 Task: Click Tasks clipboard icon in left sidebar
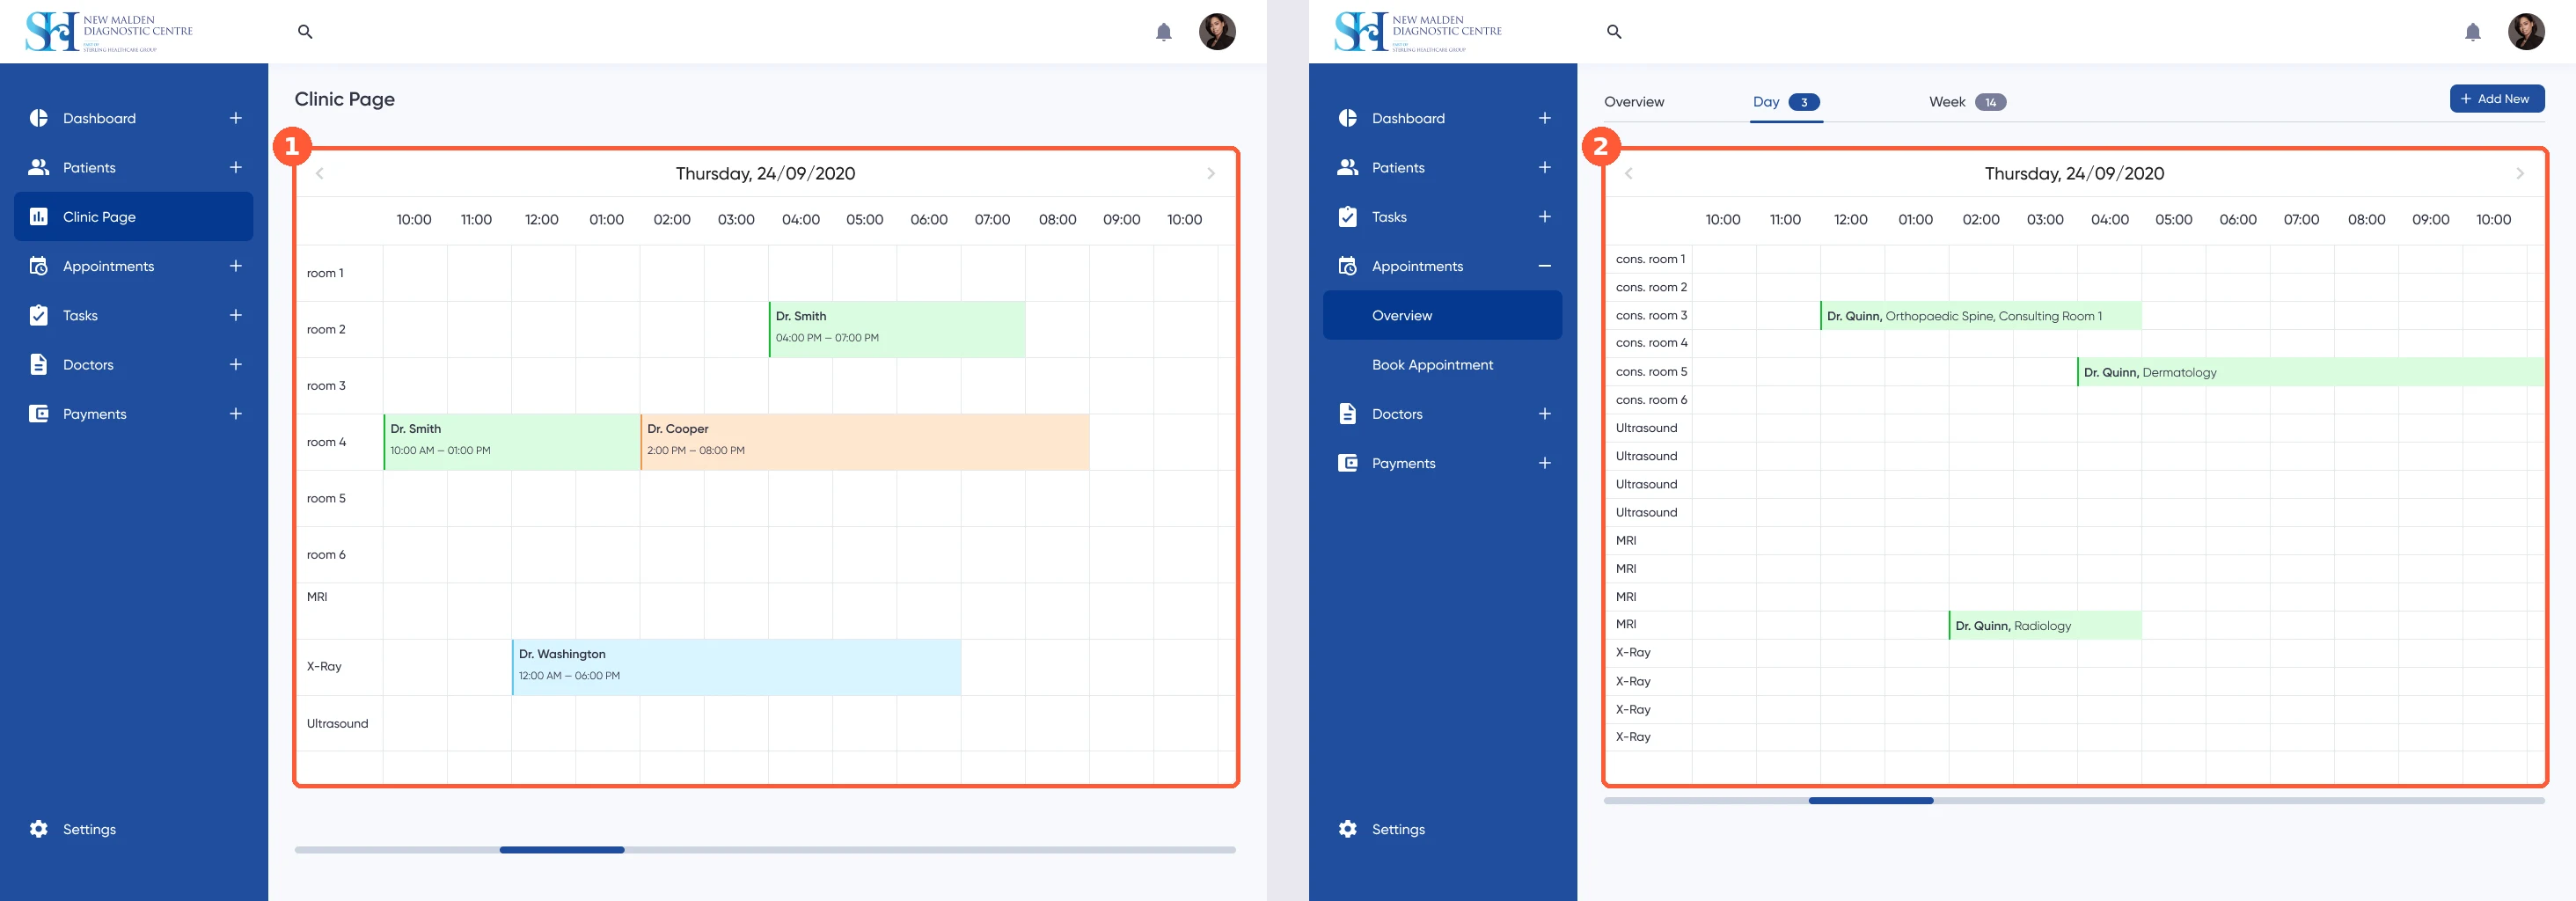pos(39,315)
